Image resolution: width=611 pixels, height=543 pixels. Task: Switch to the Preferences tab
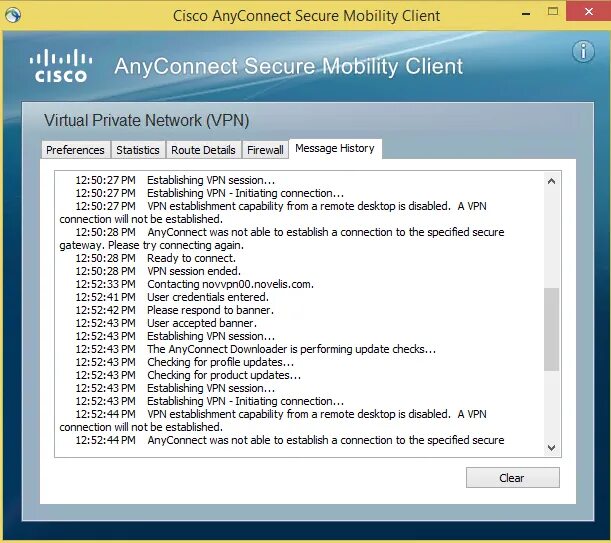pos(75,150)
